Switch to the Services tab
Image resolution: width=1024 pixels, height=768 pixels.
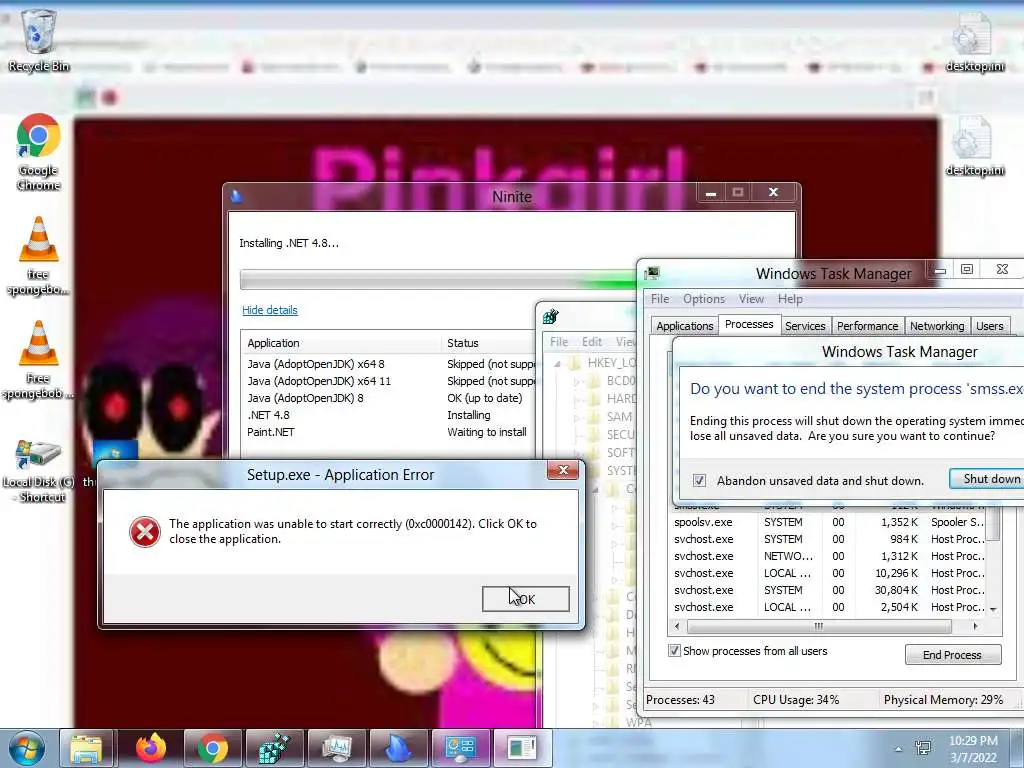tap(805, 326)
